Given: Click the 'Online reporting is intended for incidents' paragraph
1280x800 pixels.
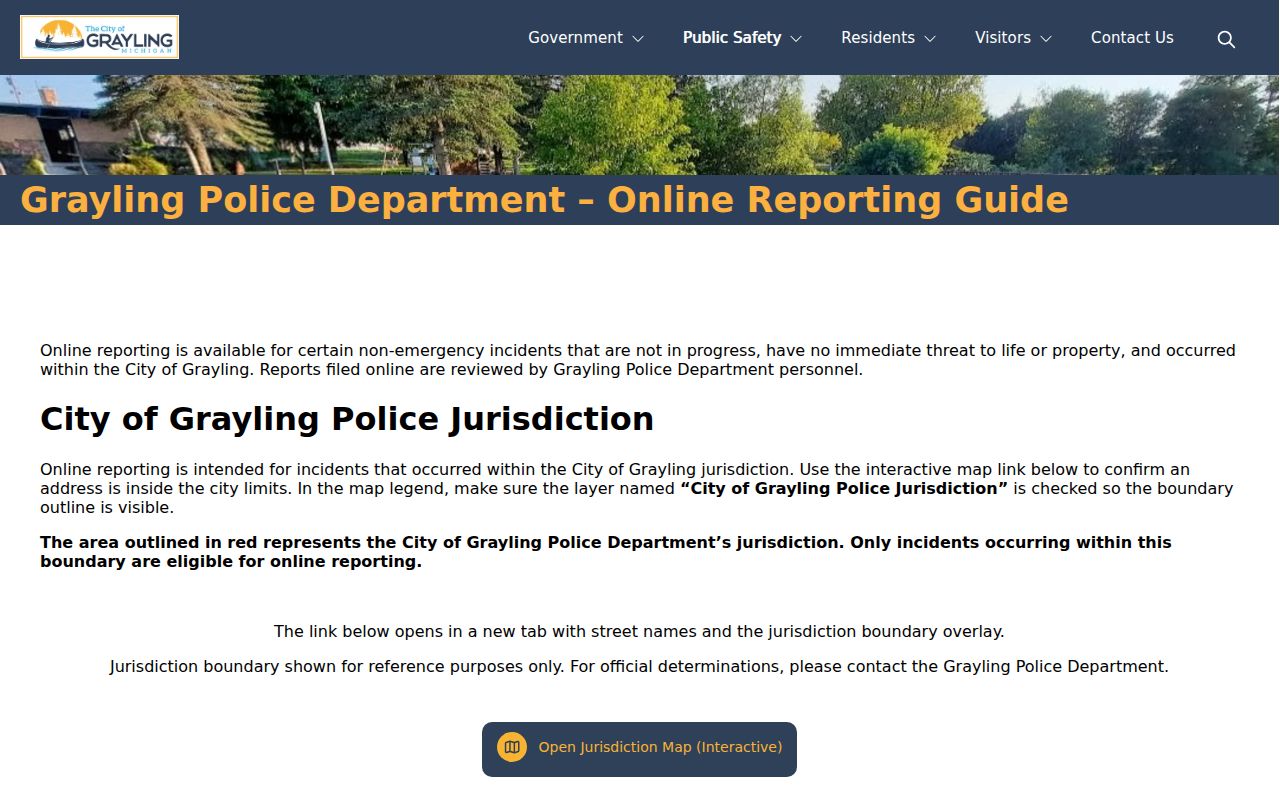Looking at the screenshot, I should 637,488.
